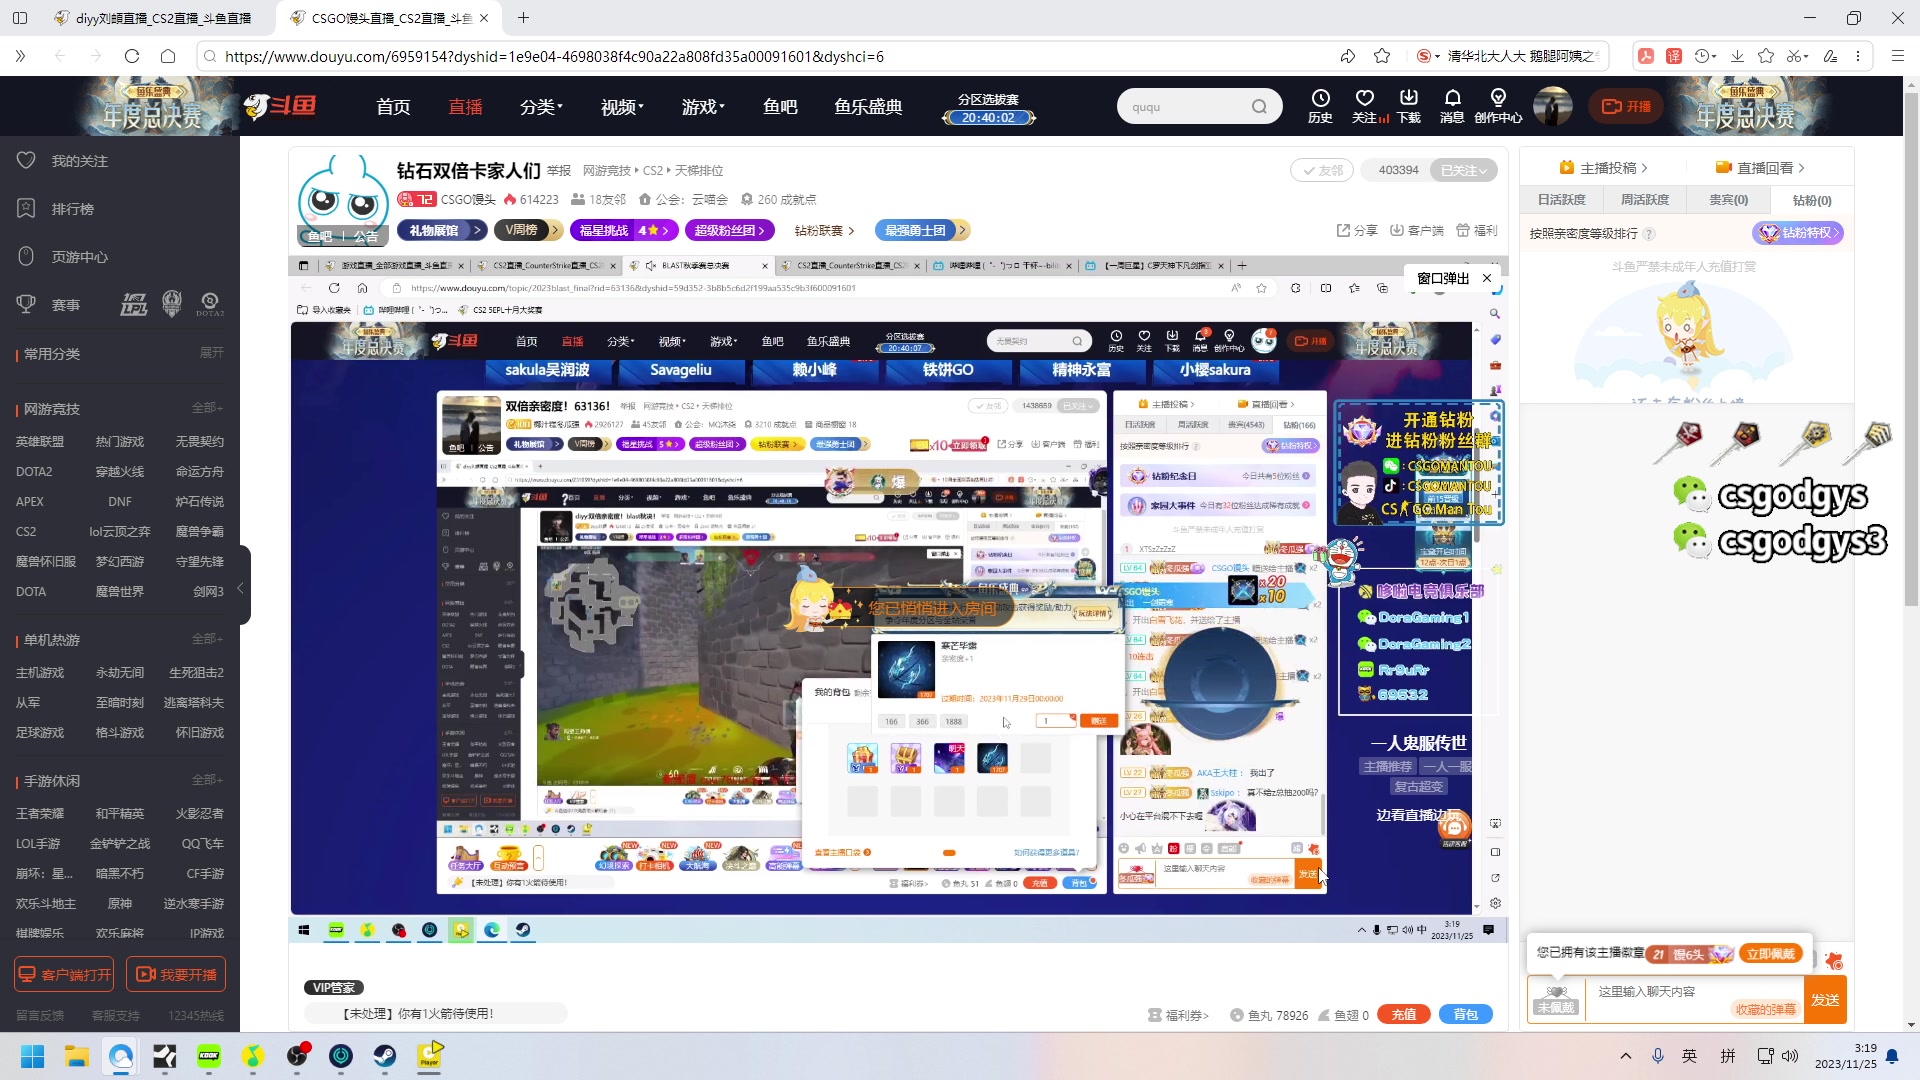This screenshot has width=1920, height=1080.
Task: Click the Windows Start button
Action: tap(33, 1056)
